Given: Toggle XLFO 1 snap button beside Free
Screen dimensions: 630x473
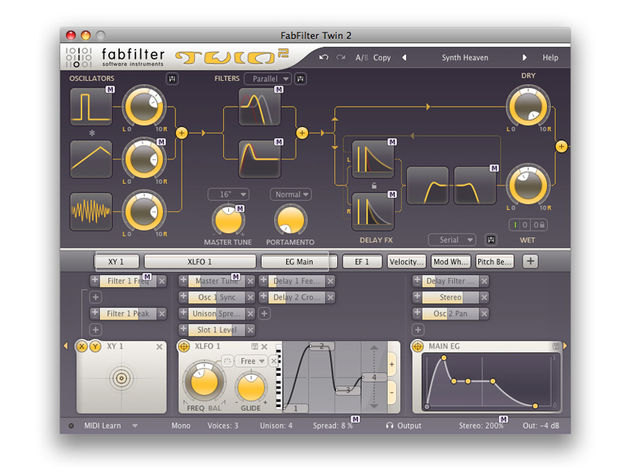Looking at the screenshot, I should pos(227,361).
